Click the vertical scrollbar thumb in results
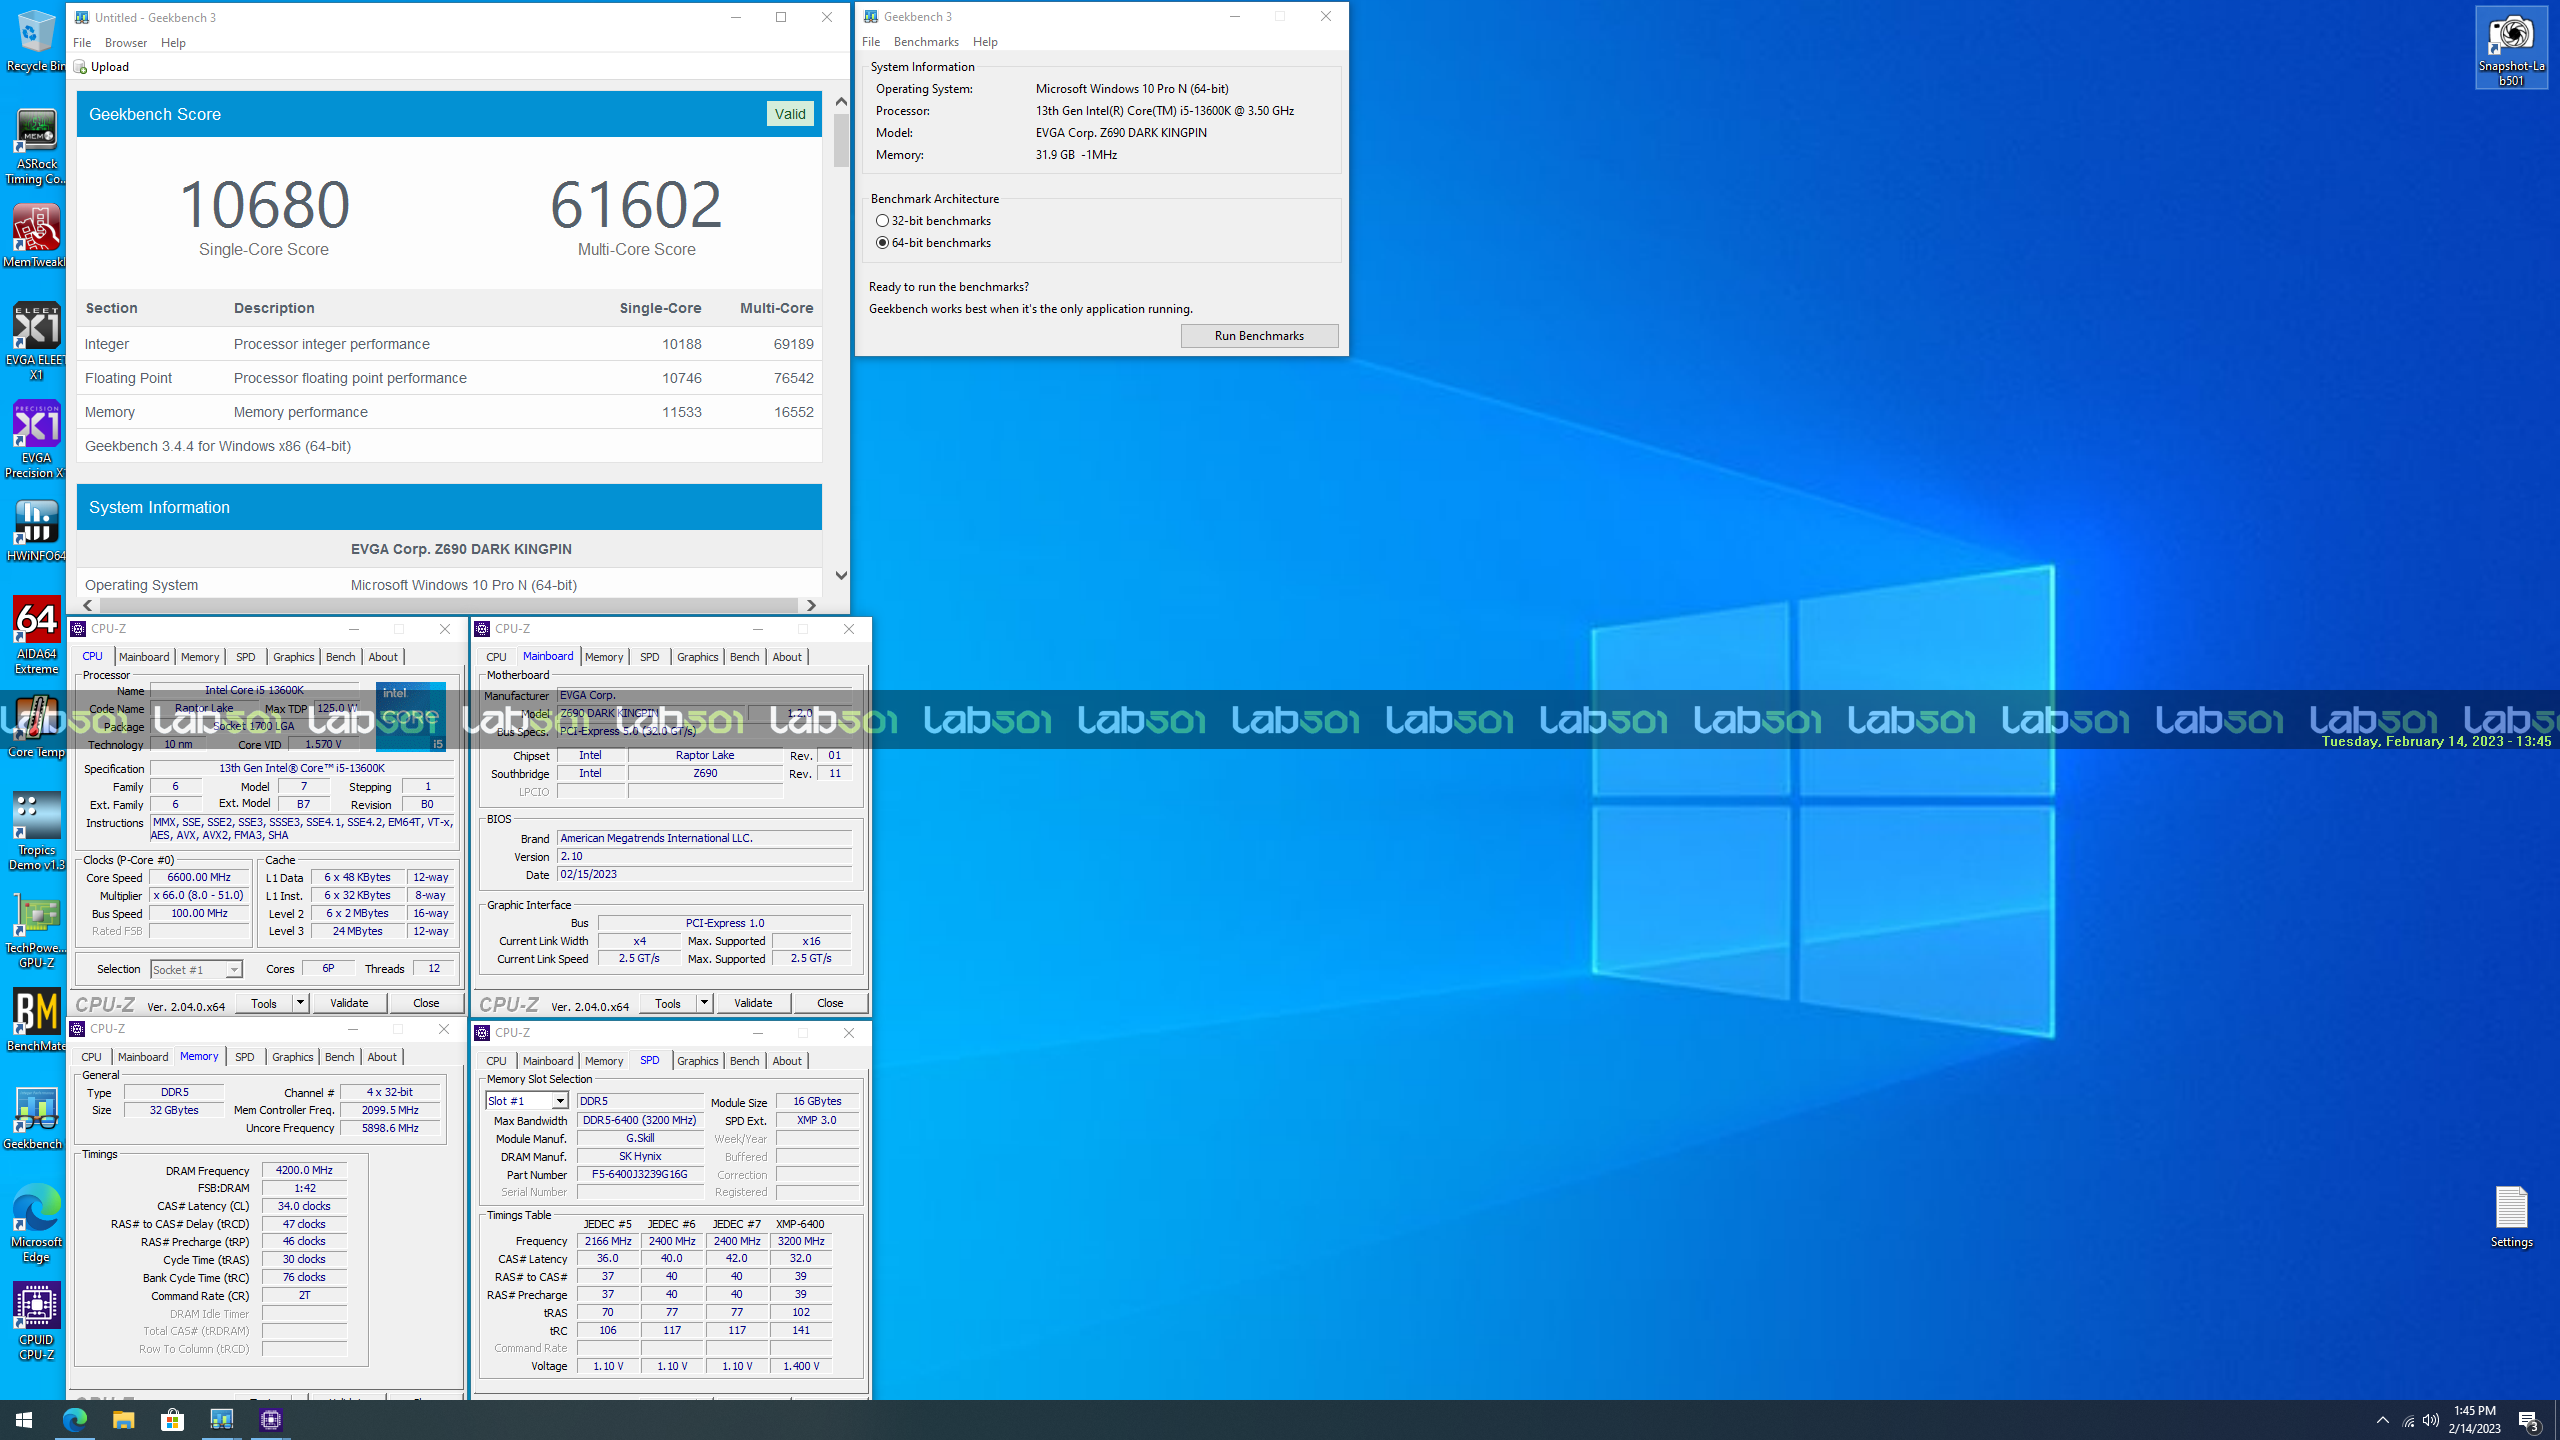This screenshot has height=1440, width=2560. point(841,140)
